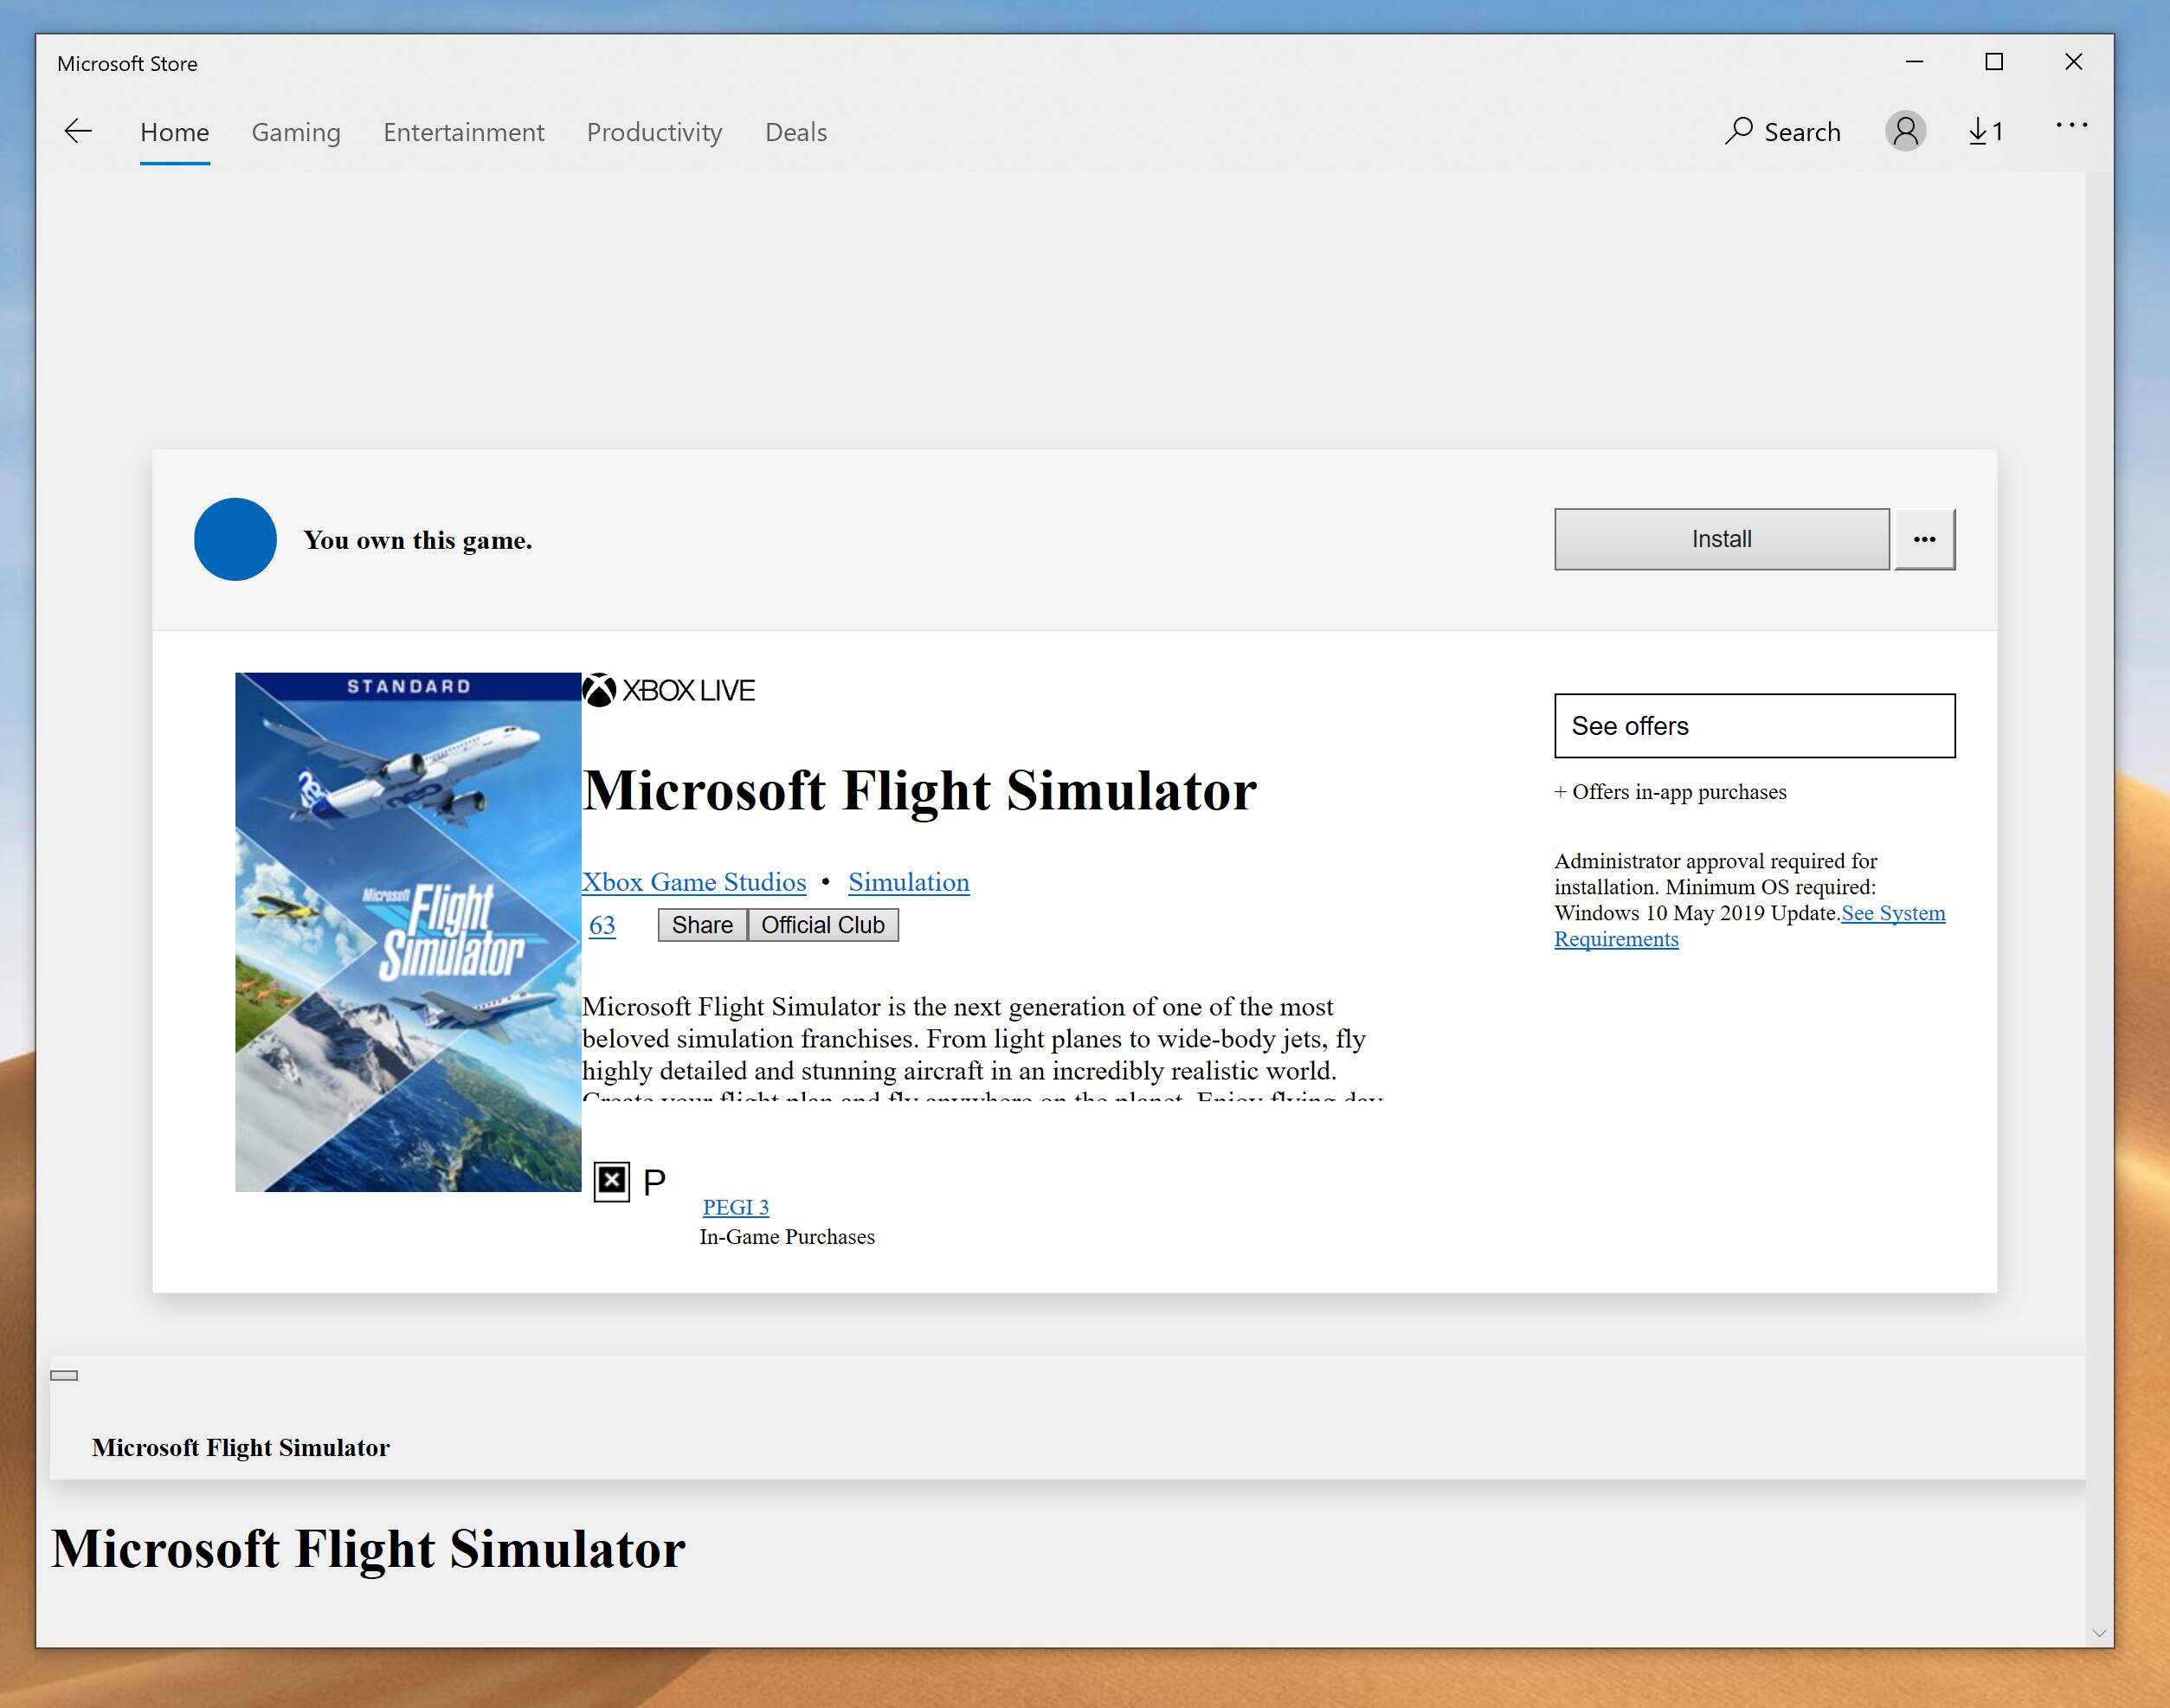Click the broken PEGI rating image icon
The height and width of the screenshot is (1708, 2170).
point(612,1182)
